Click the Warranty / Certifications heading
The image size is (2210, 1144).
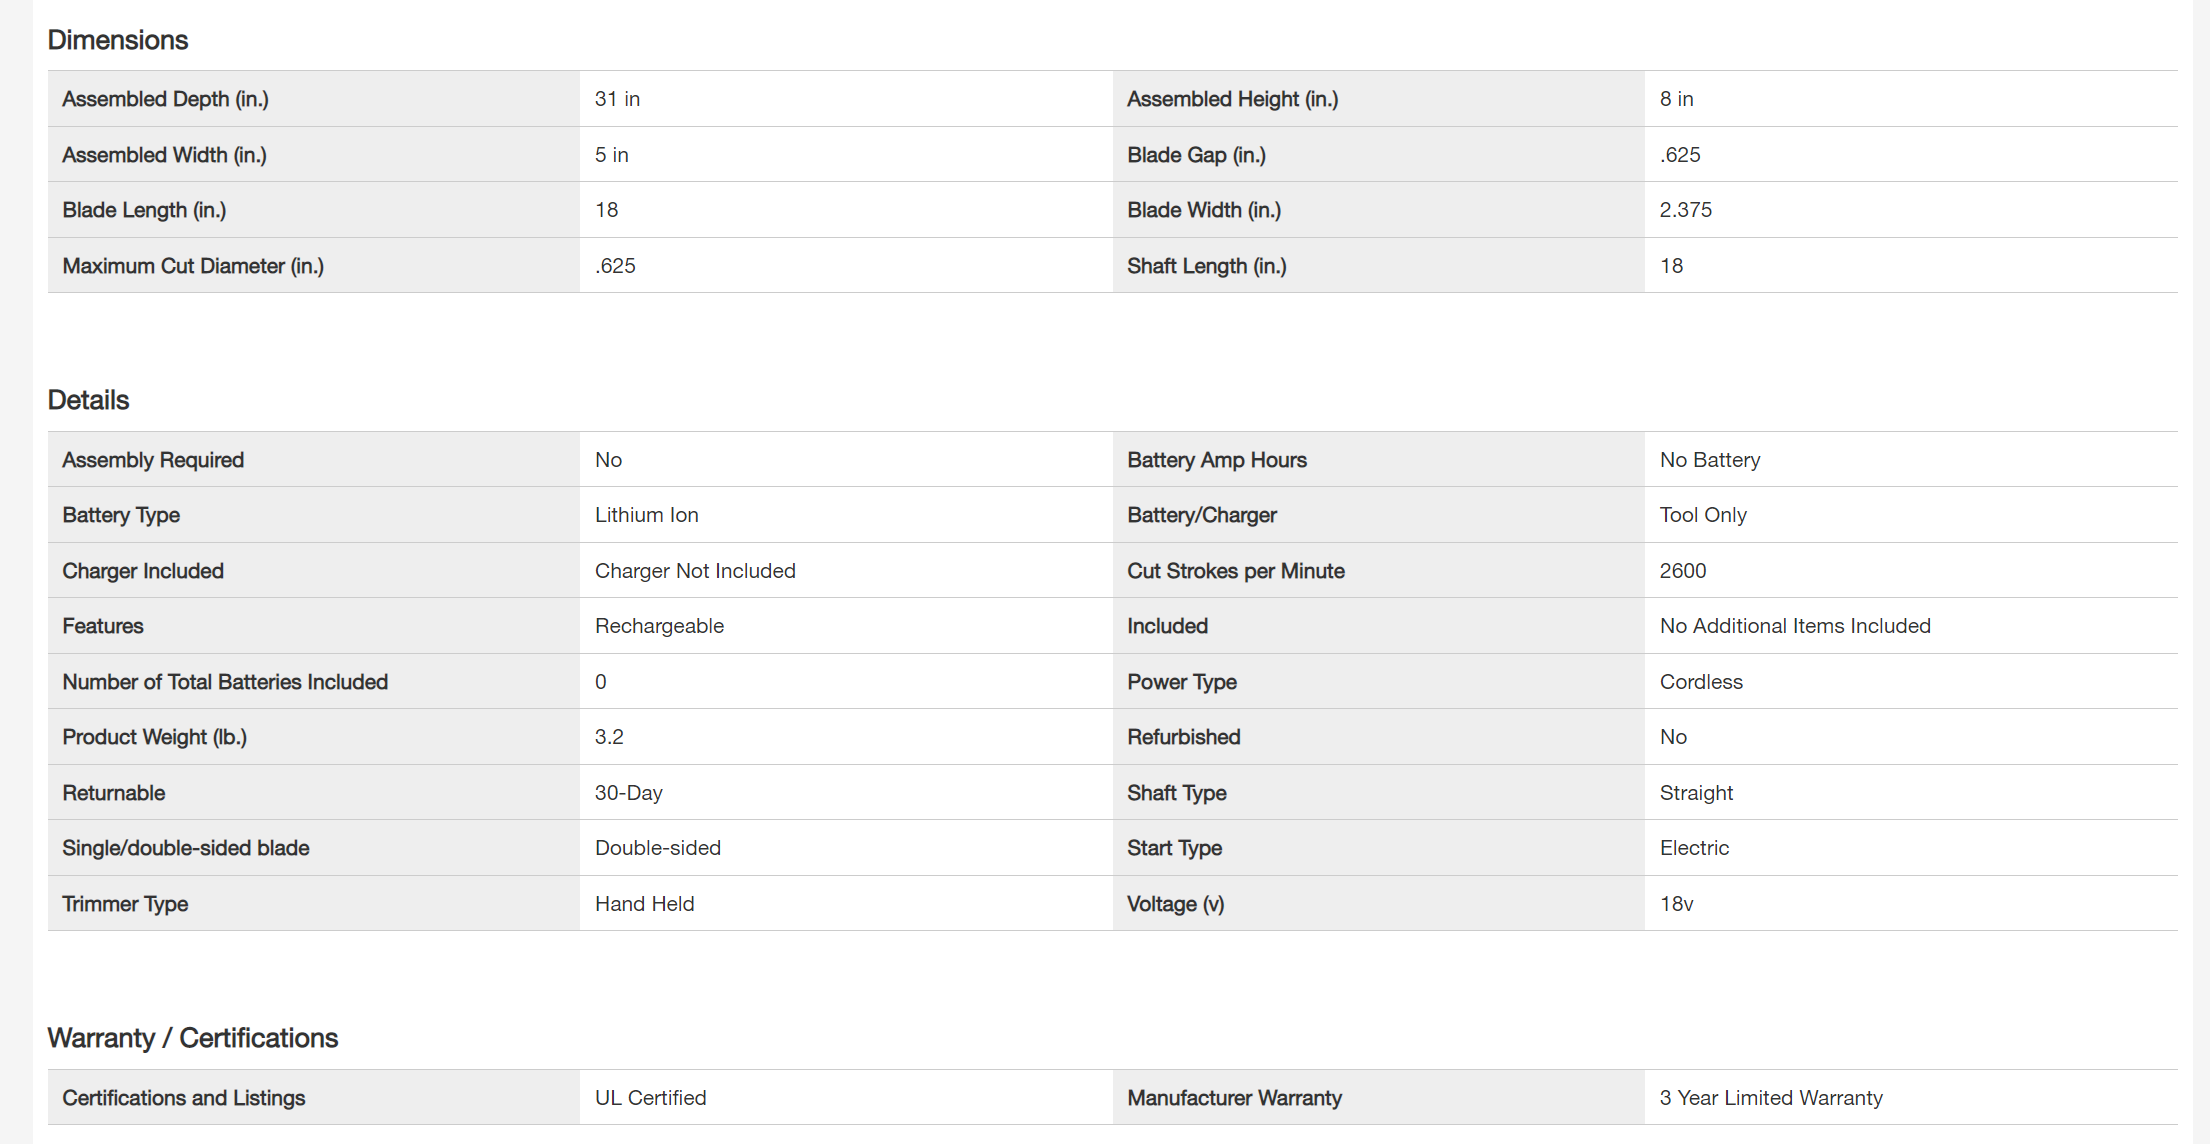pyautogui.click(x=193, y=1038)
